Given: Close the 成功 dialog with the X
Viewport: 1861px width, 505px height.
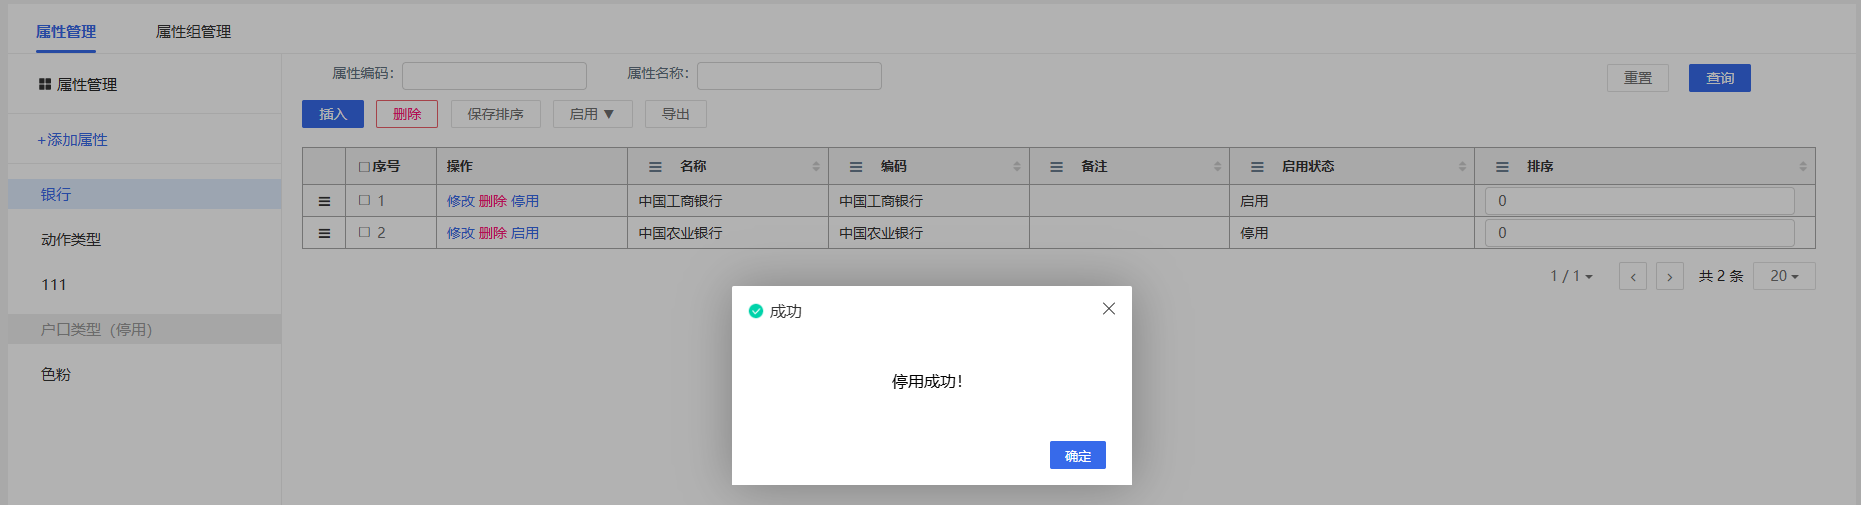Looking at the screenshot, I should [x=1108, y=309].
